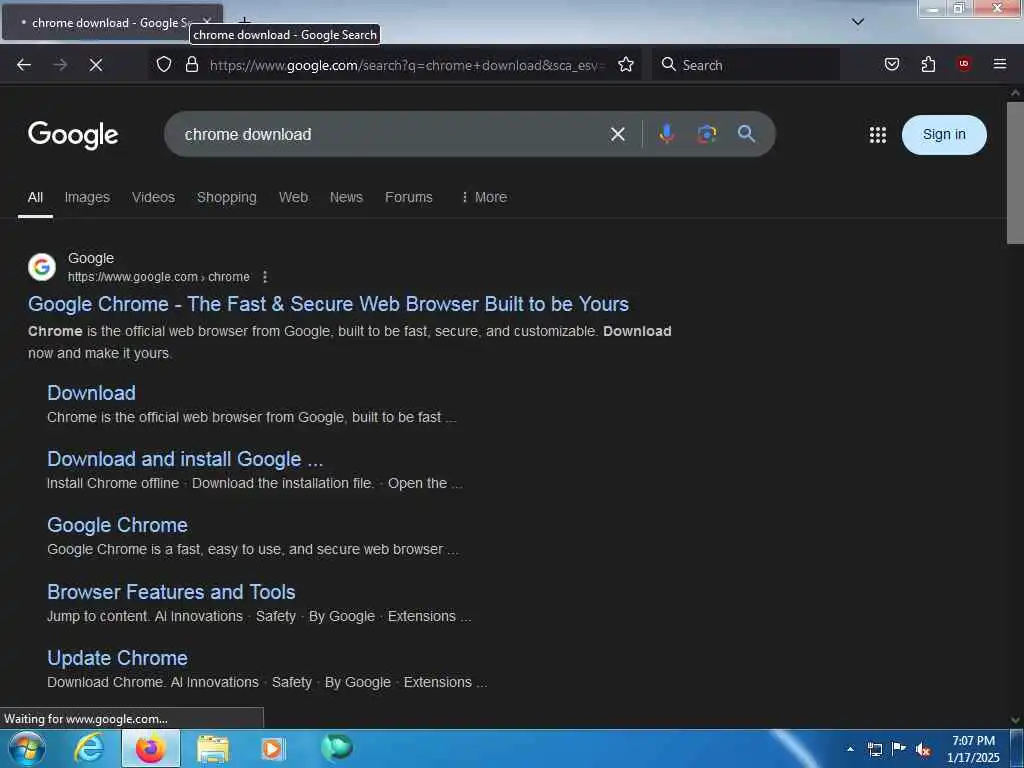The image size is (1024, 768).
Task: Click the Google favicon in first result
Action: [x=42, y=266]
